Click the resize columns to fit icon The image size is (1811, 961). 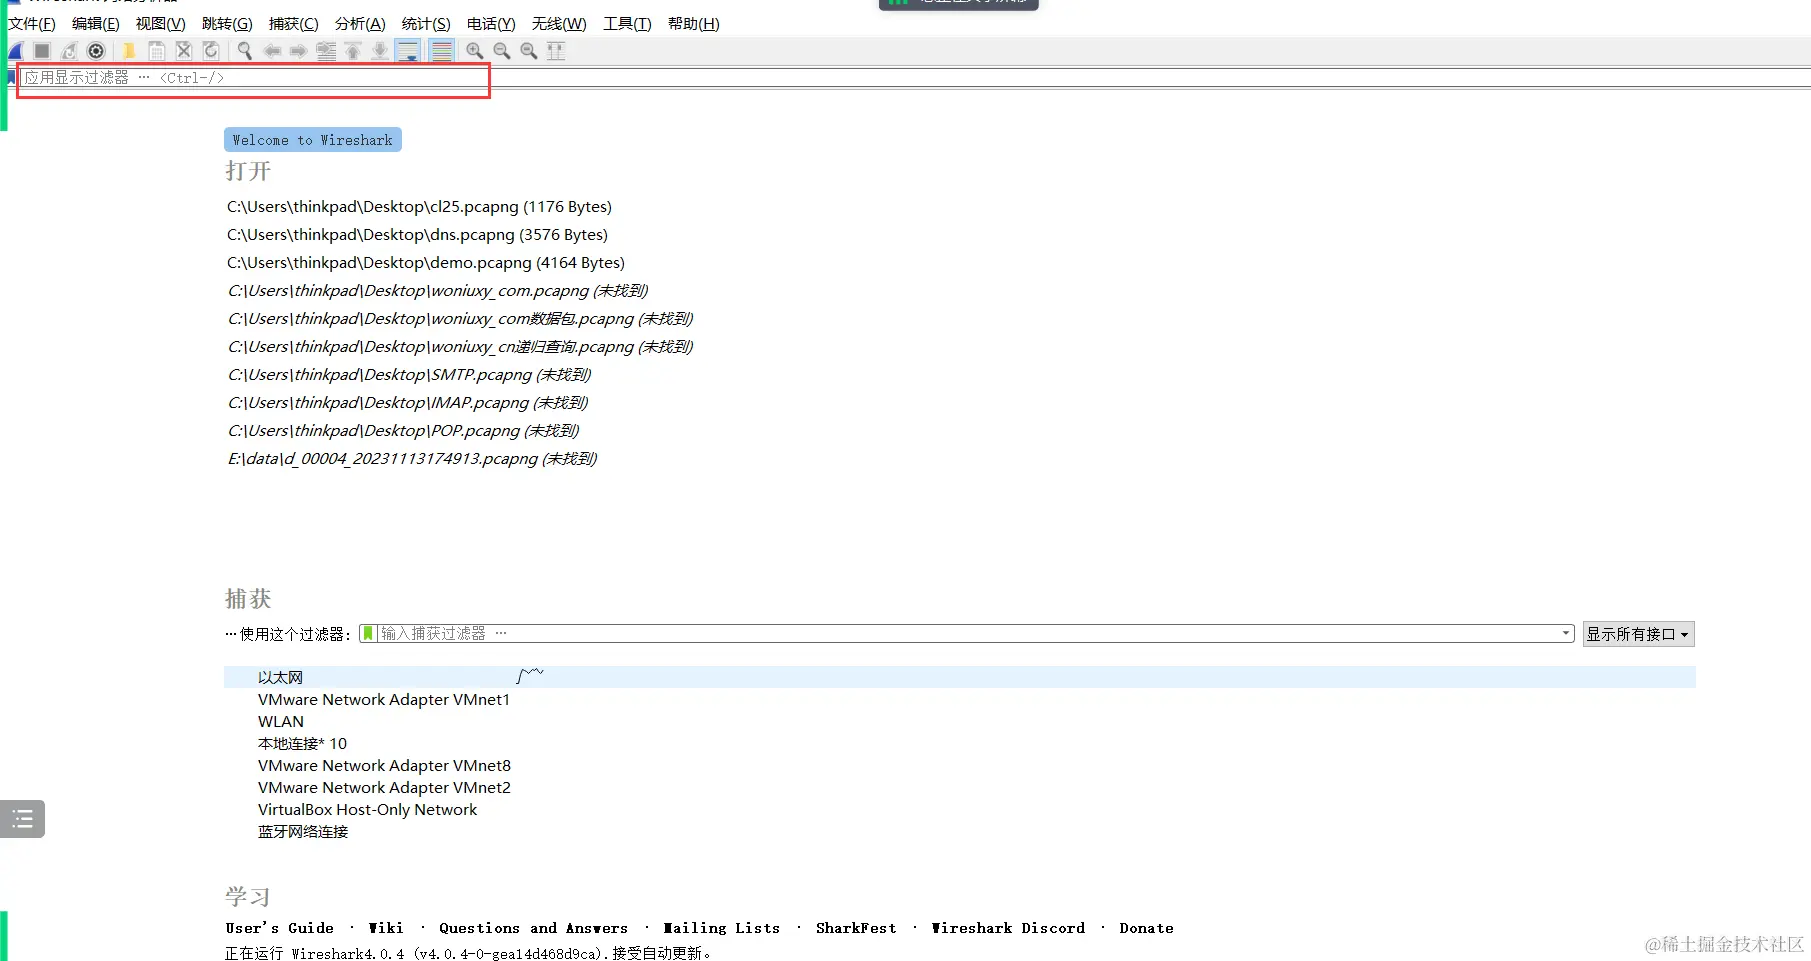(556, 51)
